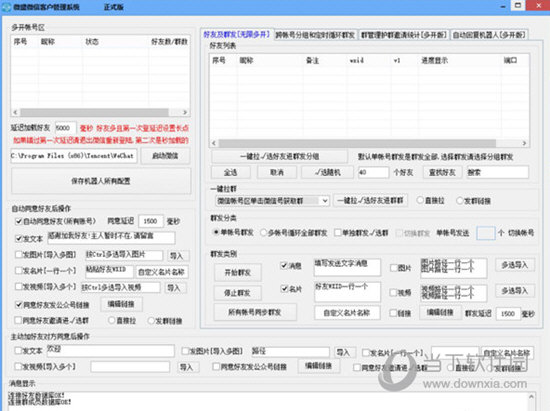Click 导入 button beside 按Ctrl多选导入图片
The width and height of the screenshot is (550, 411).
[177, 256]
